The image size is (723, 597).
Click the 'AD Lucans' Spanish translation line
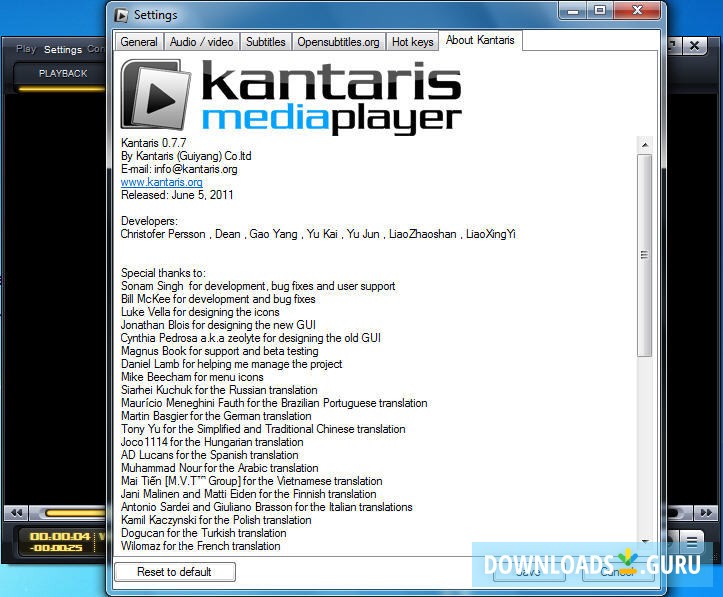coord(210,455)
